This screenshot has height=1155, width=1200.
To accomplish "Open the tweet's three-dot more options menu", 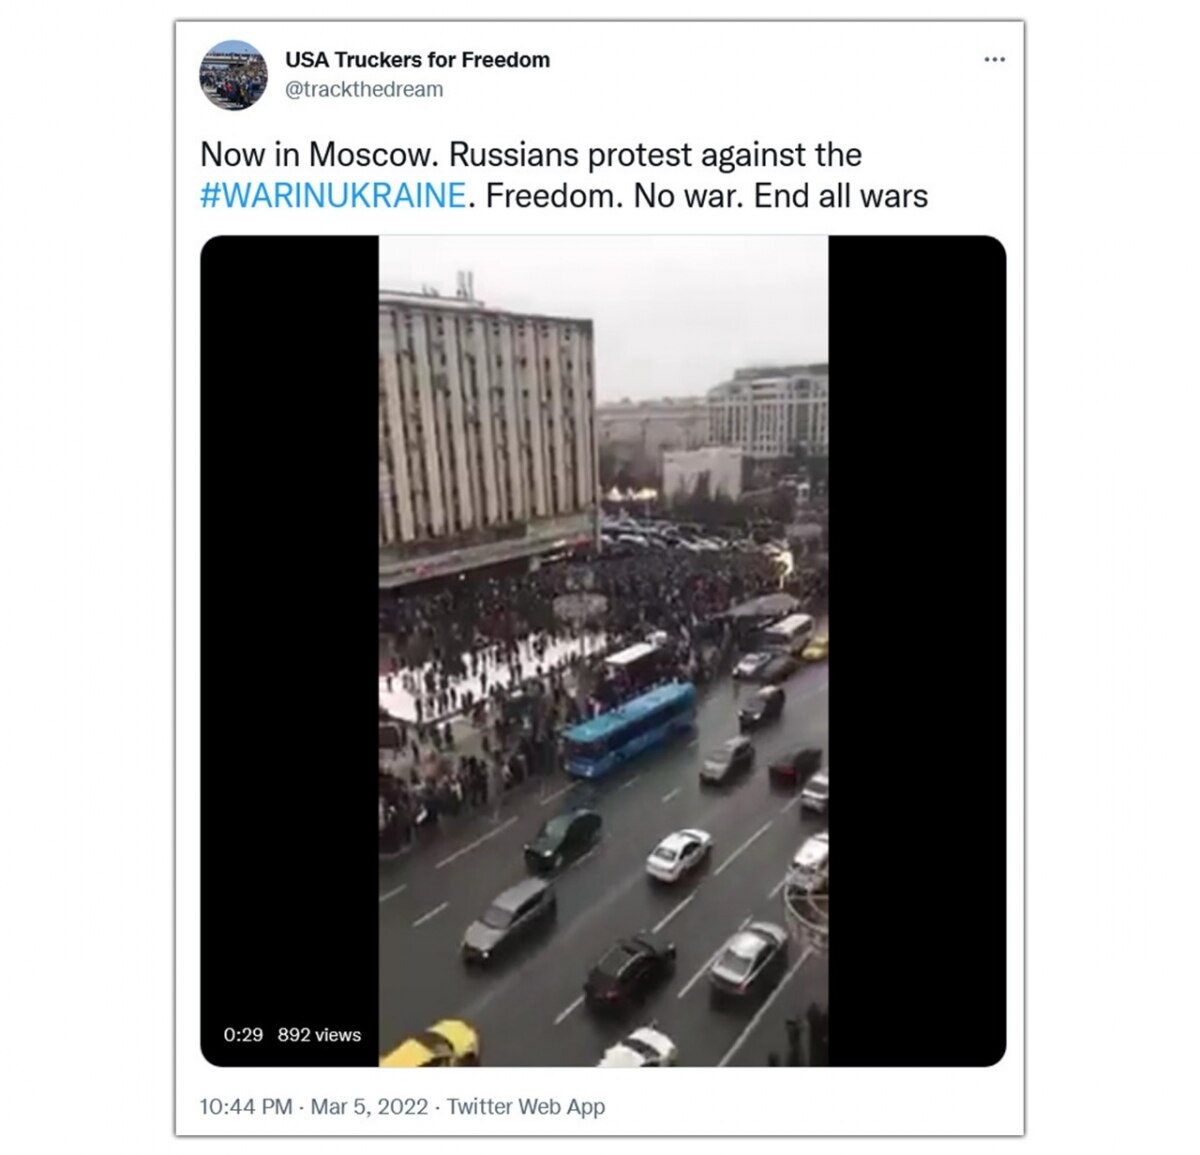I will coord(994,60).
